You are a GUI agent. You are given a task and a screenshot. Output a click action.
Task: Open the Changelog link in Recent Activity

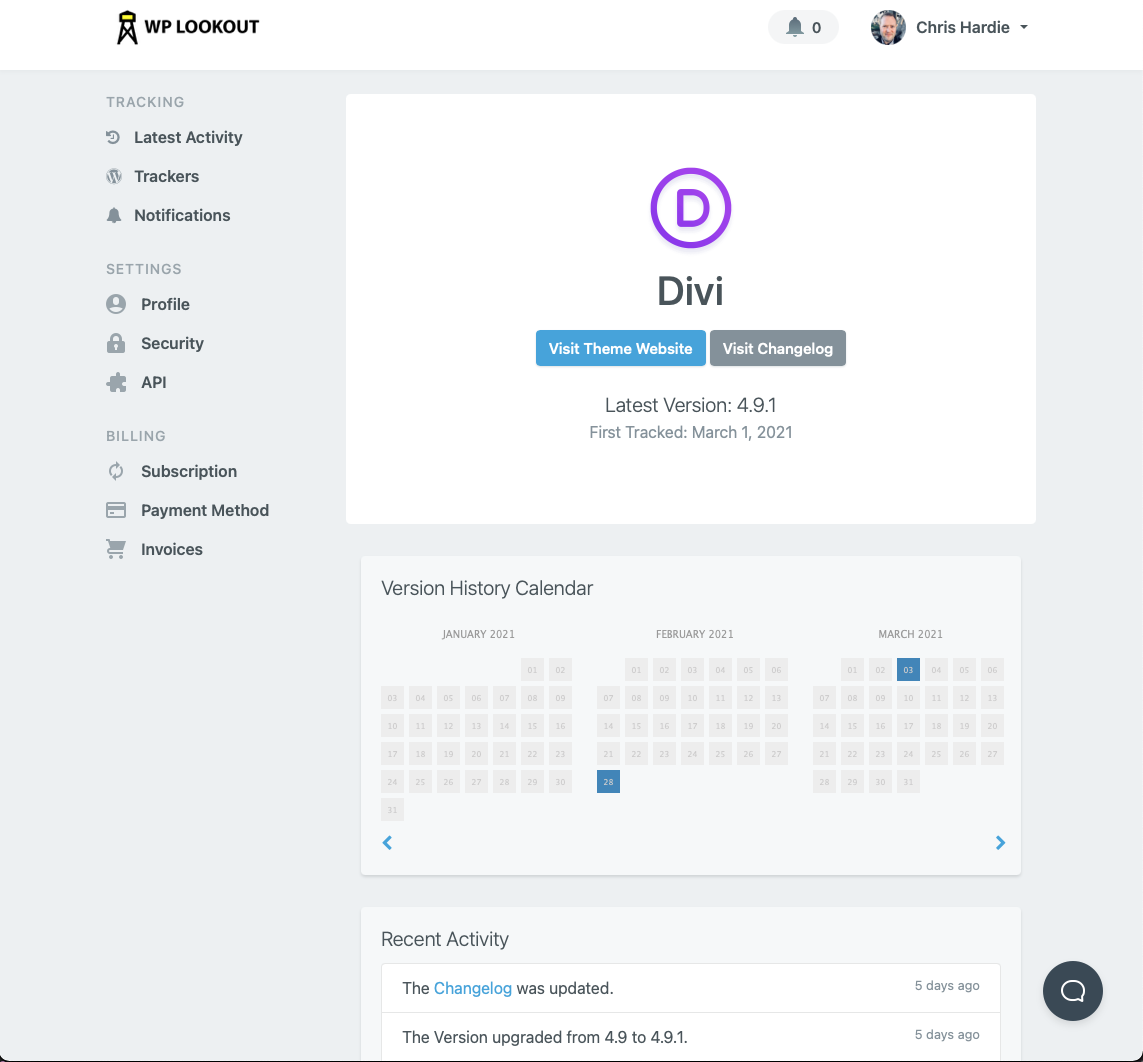pos(472,988)
